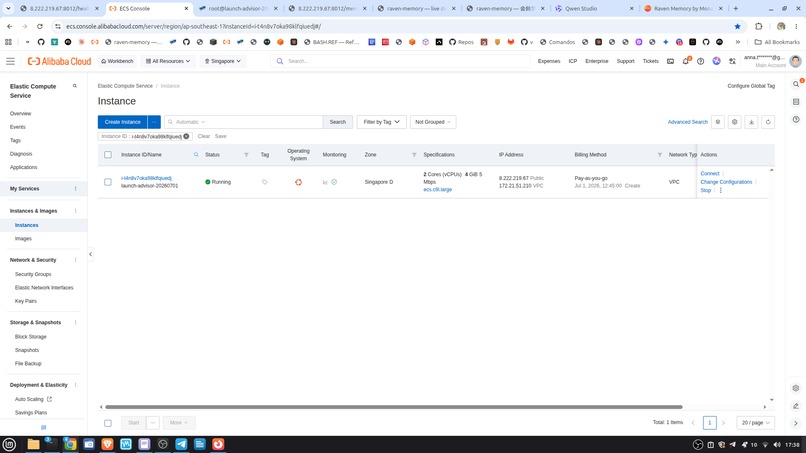The image size is (806, 453).
Task: Open the Advanced Search link
Action: [687, 122]
